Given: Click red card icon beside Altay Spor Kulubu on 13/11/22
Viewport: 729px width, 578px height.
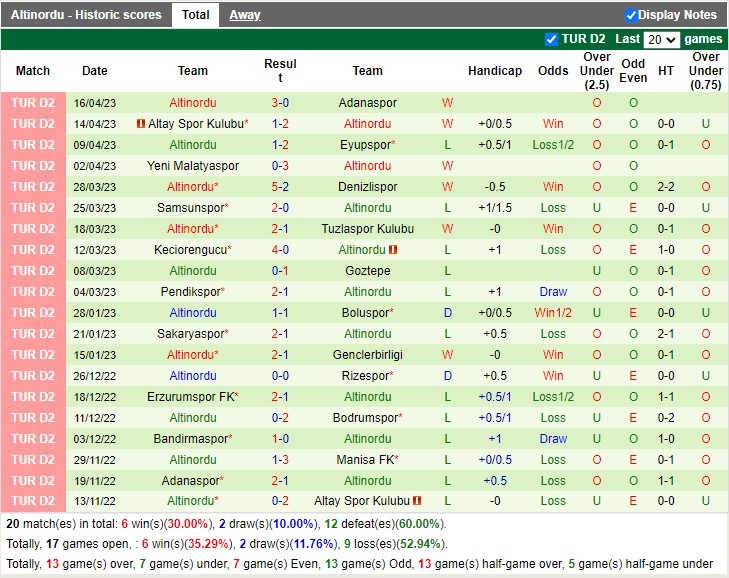Looking at the screenshot, I should point(417,501).
